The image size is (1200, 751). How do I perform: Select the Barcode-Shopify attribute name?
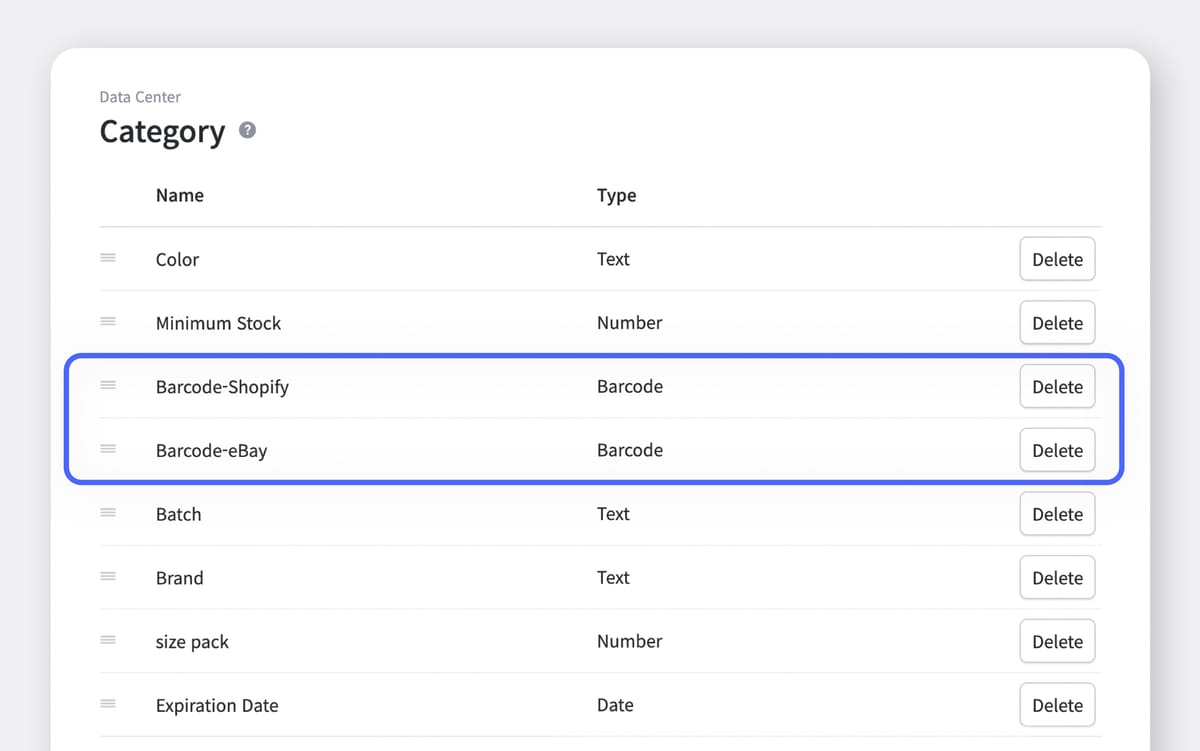pyautogui.click(x=222, y=387)
